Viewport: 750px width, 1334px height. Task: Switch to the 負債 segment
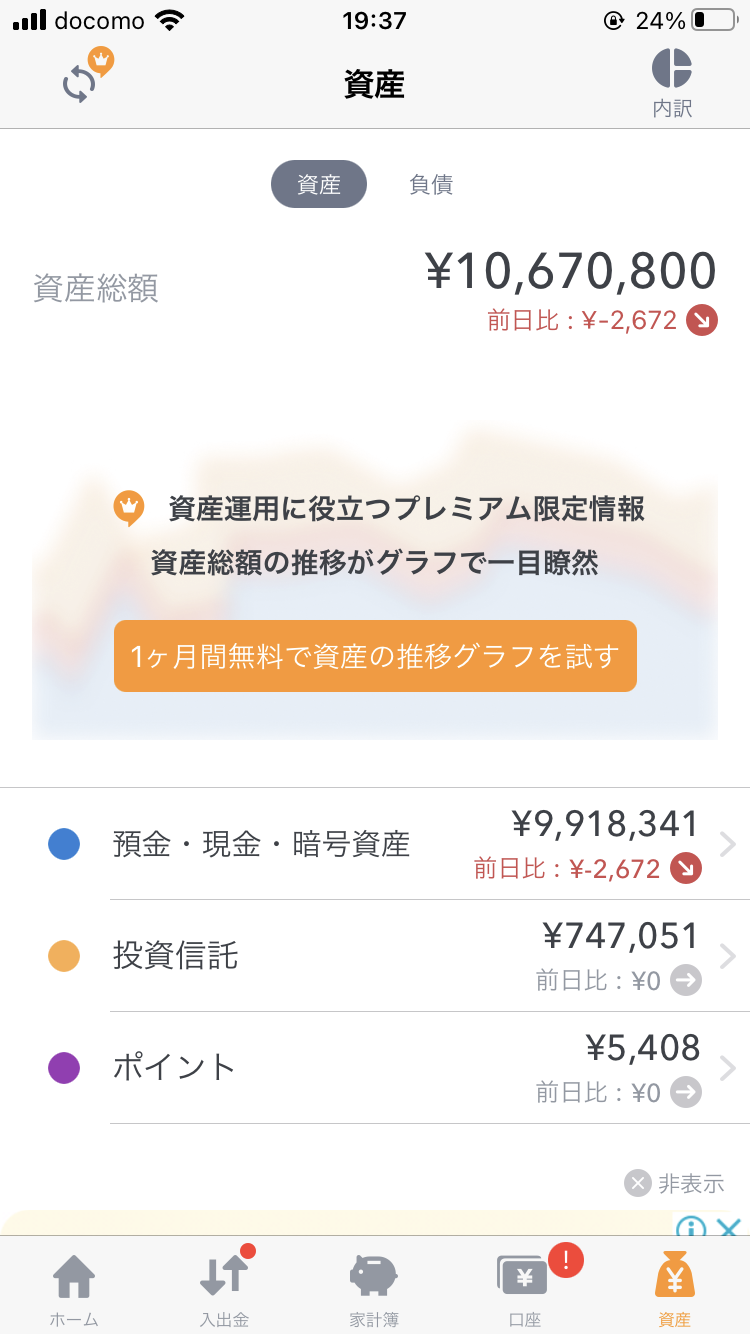click(431, 184)
